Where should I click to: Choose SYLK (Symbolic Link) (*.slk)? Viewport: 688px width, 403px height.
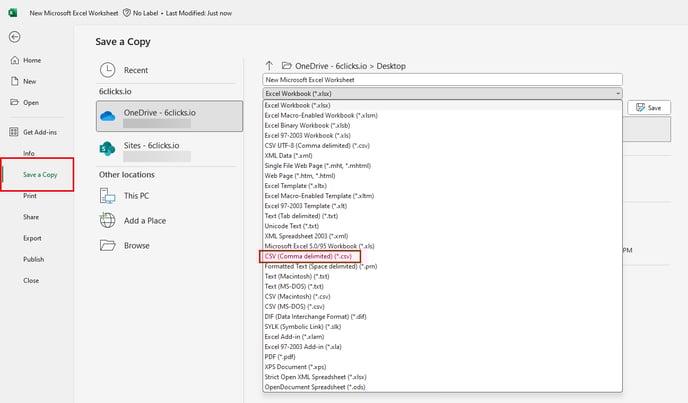click(x=442, y=327)
